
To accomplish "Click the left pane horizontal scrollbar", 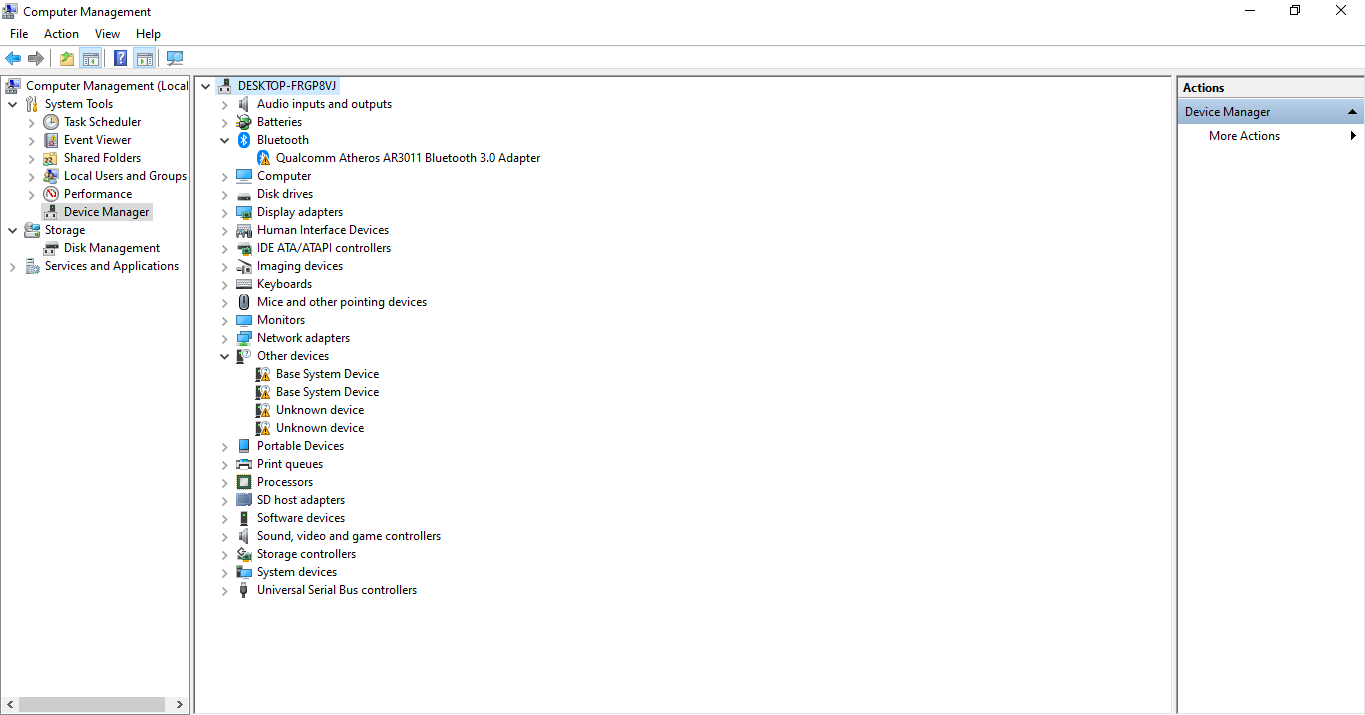I will [90, 704].
